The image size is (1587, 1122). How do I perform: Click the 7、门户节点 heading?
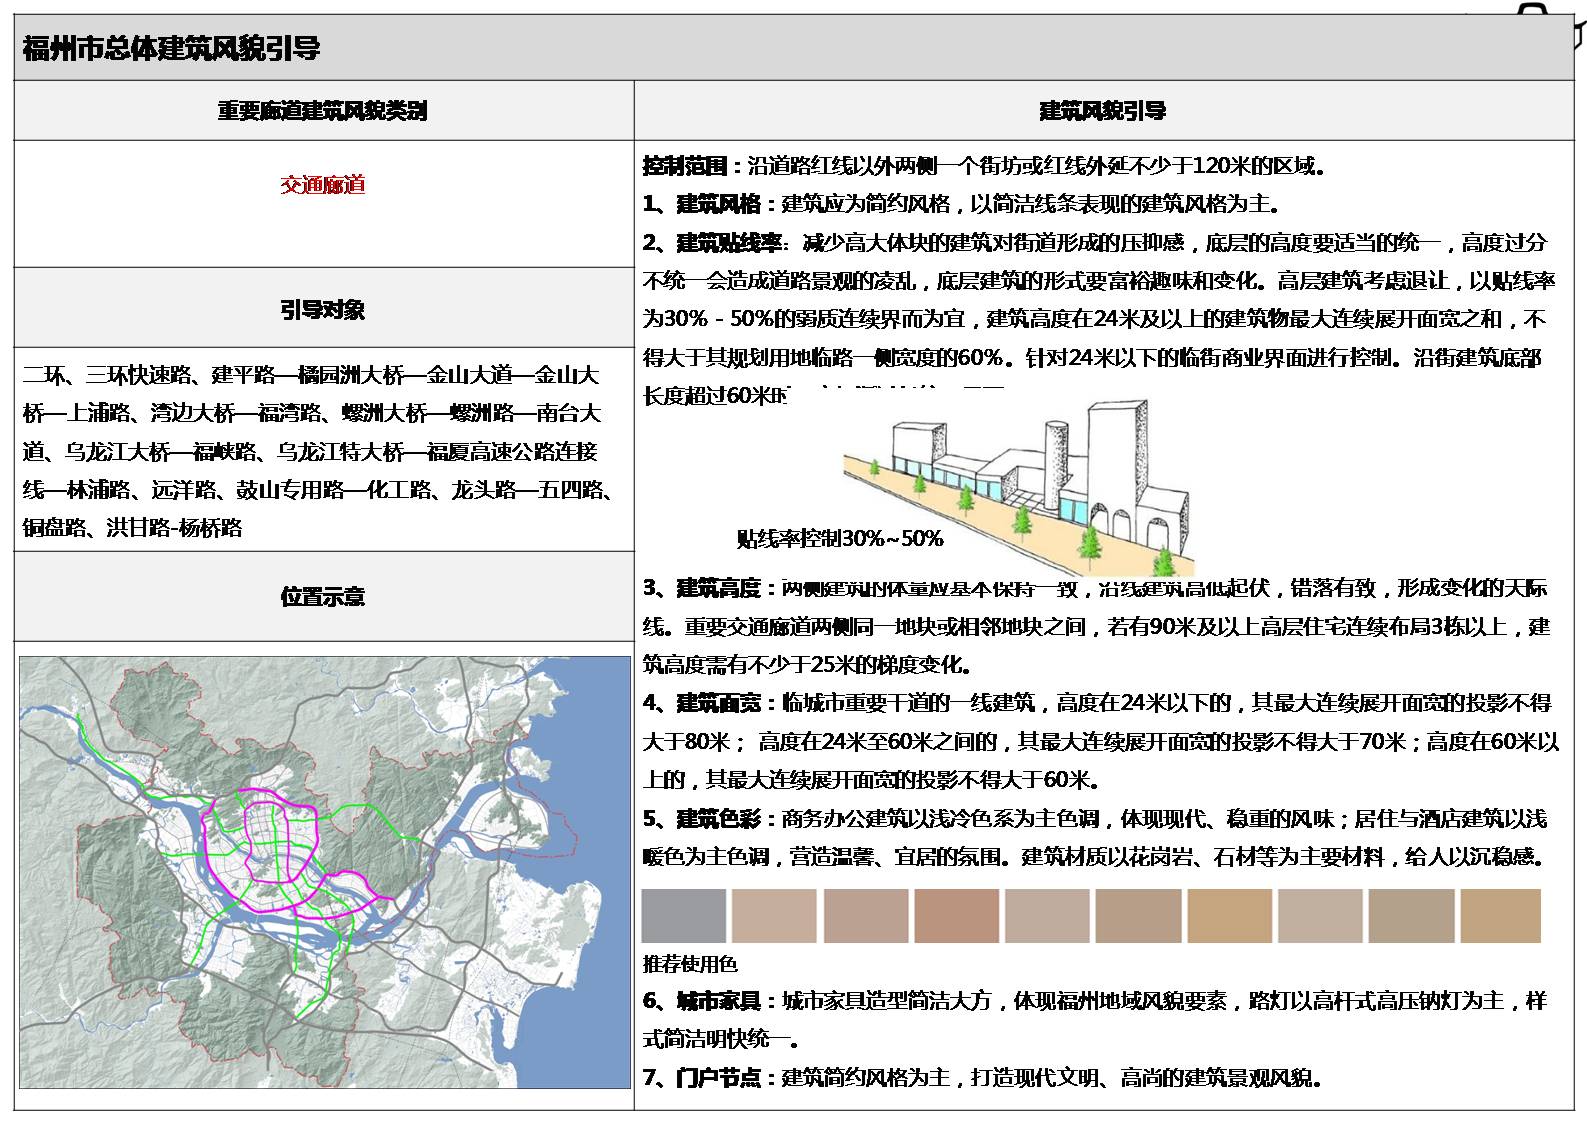click(x=702, y=1078)
